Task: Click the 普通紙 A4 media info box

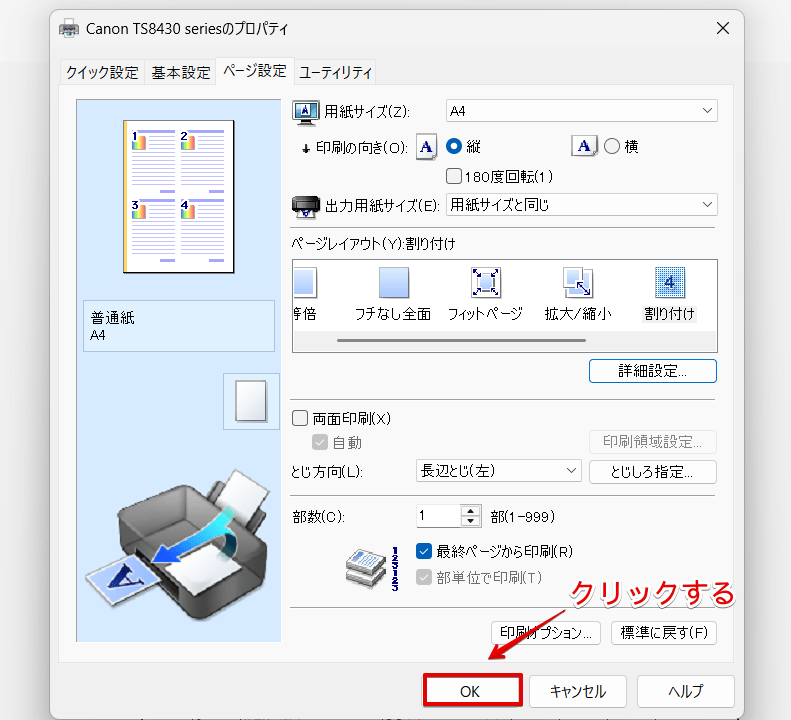Action: (x=179, y=326)
